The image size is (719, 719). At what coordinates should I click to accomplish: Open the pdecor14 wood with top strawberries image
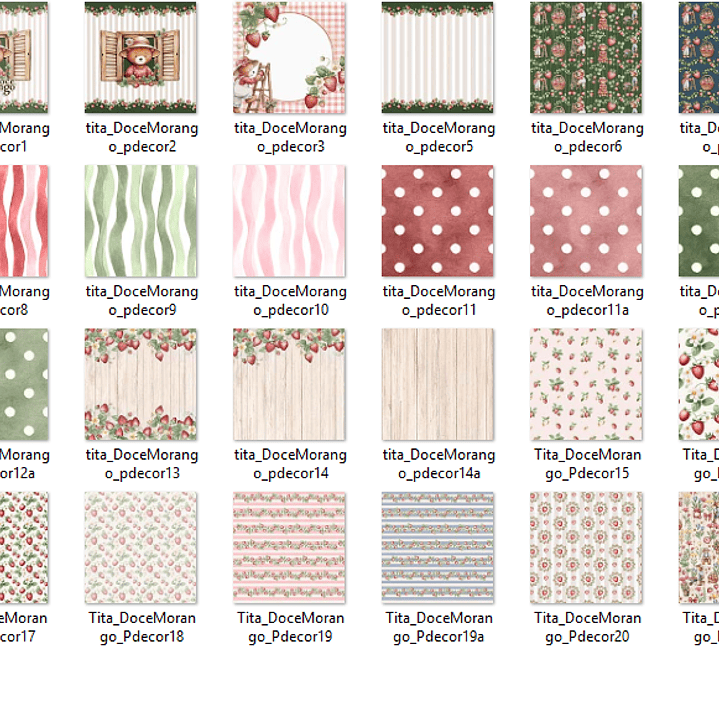click(289, 384)
